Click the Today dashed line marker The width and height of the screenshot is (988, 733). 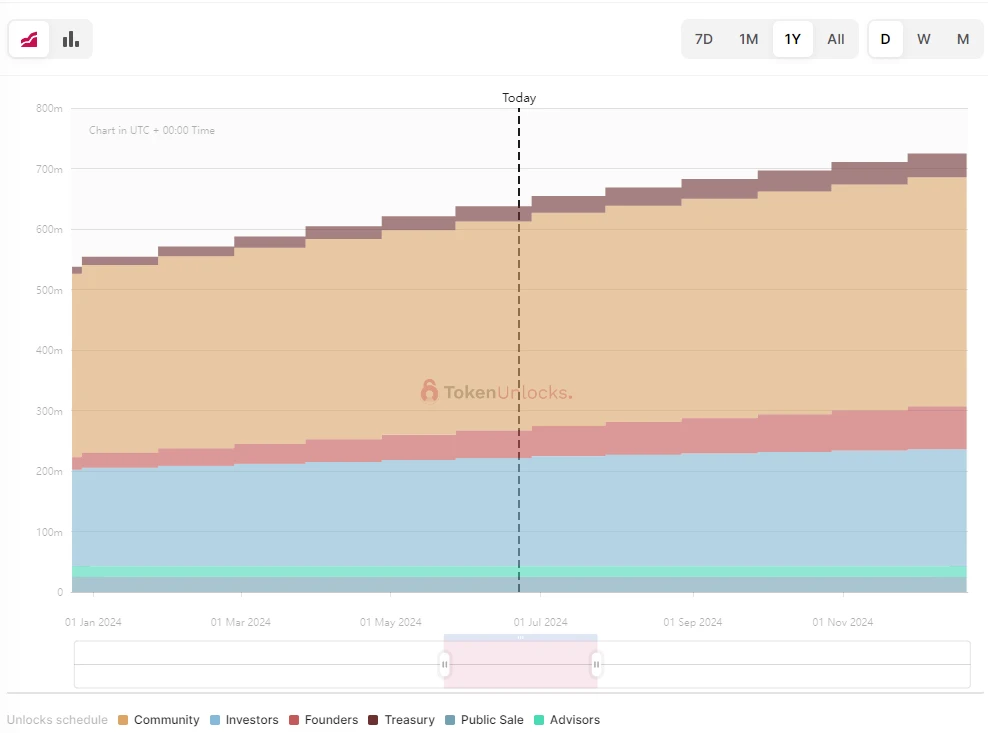coord(519,98)
